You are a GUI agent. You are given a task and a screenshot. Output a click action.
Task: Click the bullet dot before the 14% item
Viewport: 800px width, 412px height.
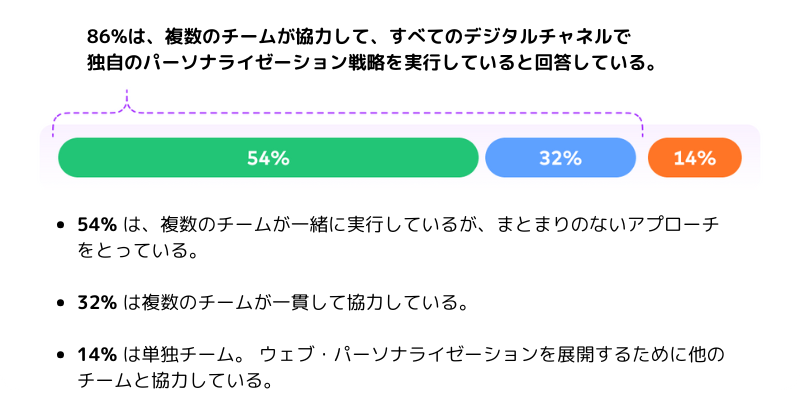62,355
